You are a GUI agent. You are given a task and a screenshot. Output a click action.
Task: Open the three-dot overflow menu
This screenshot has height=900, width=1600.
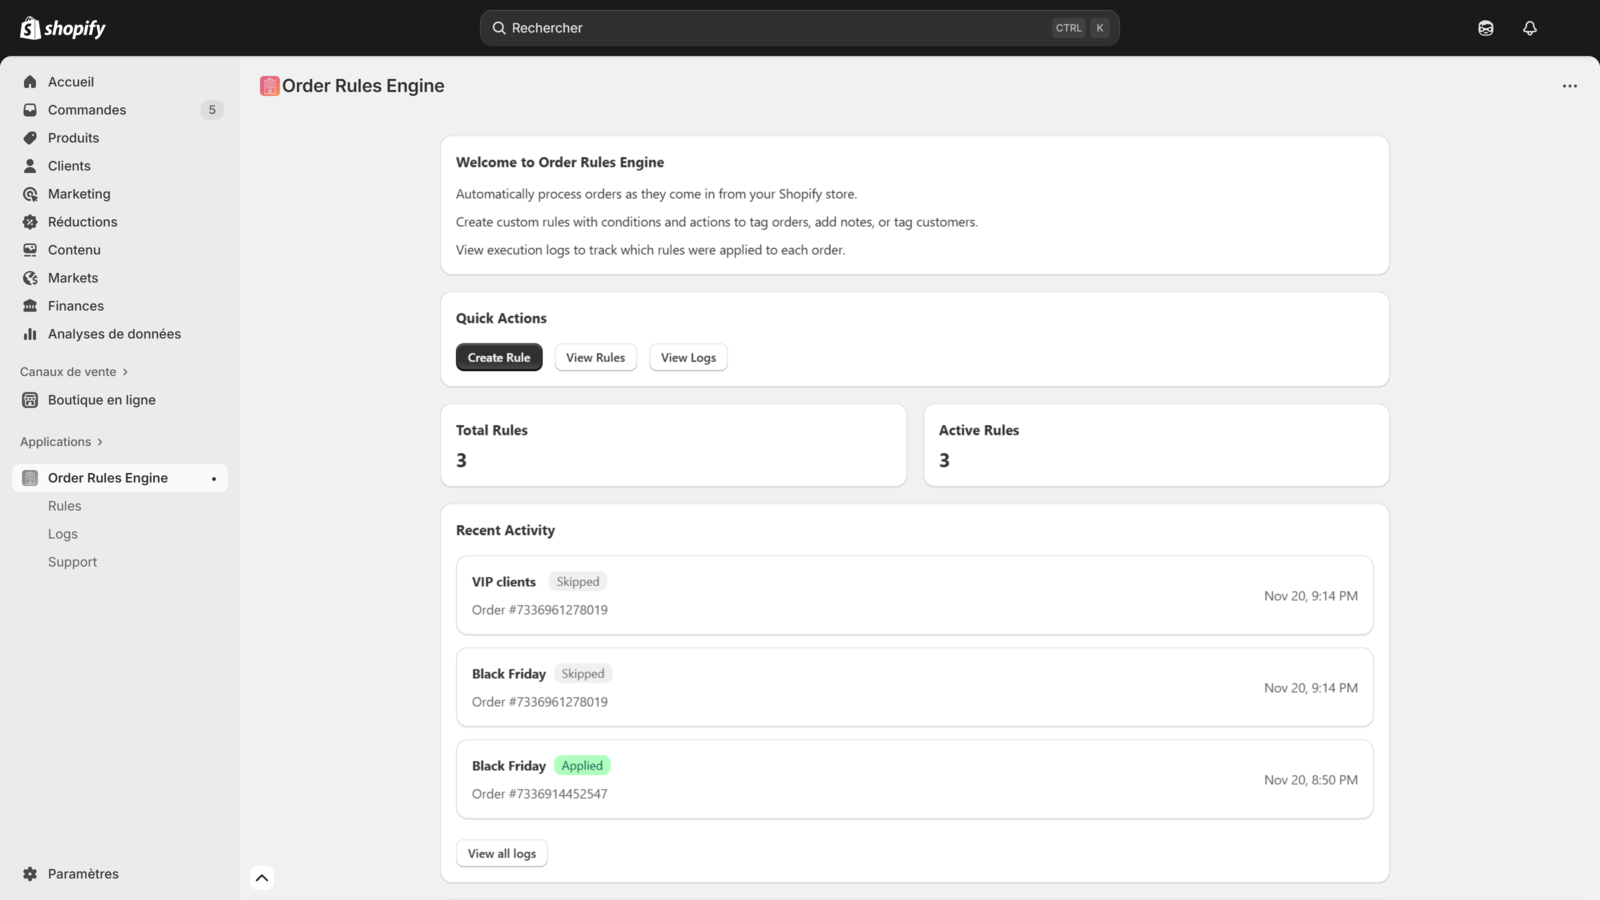pyautogui.click(x=1568, y=86)
